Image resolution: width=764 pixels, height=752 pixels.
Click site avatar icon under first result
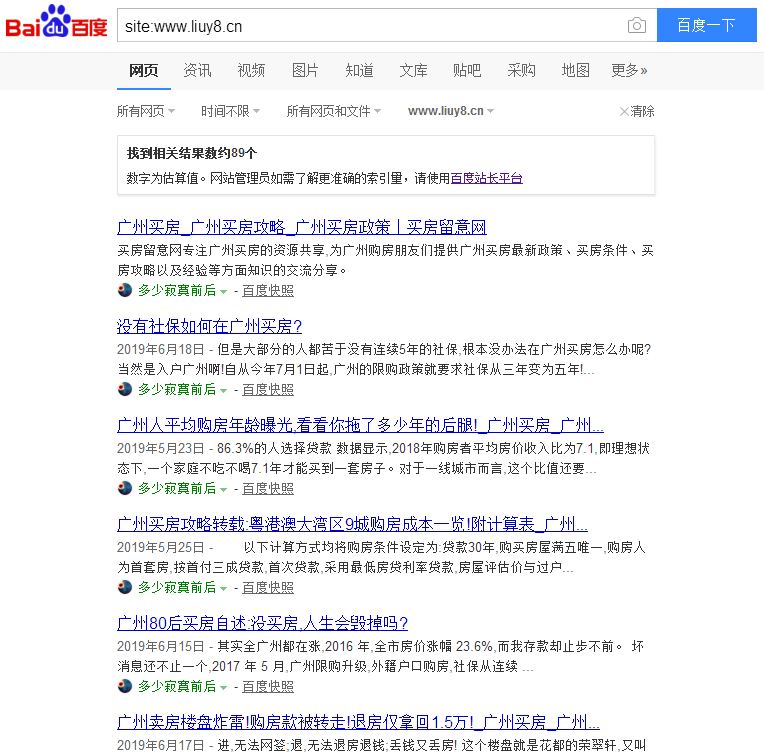click(125, 290)
